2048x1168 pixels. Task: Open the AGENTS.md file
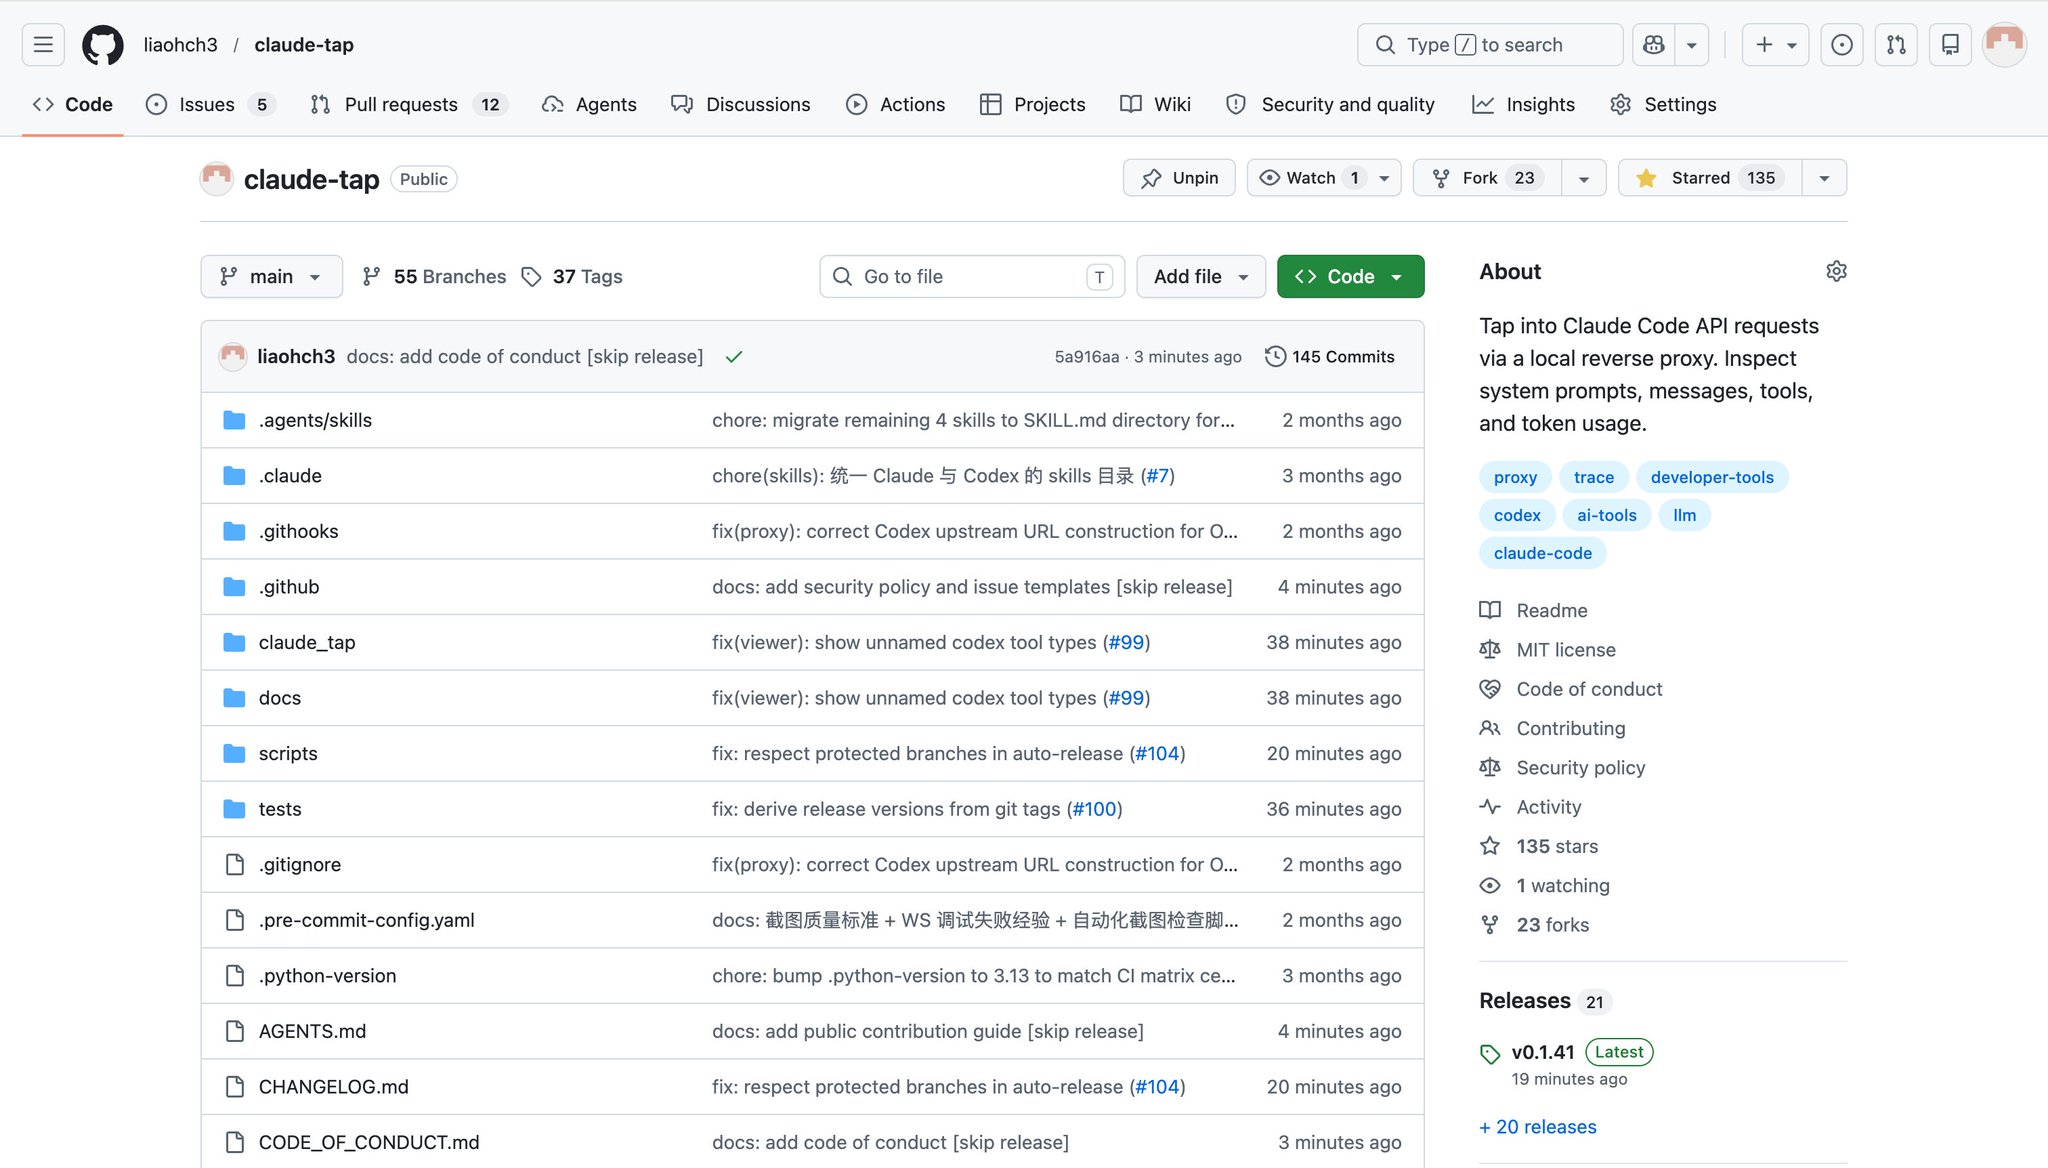(312, 1031)
